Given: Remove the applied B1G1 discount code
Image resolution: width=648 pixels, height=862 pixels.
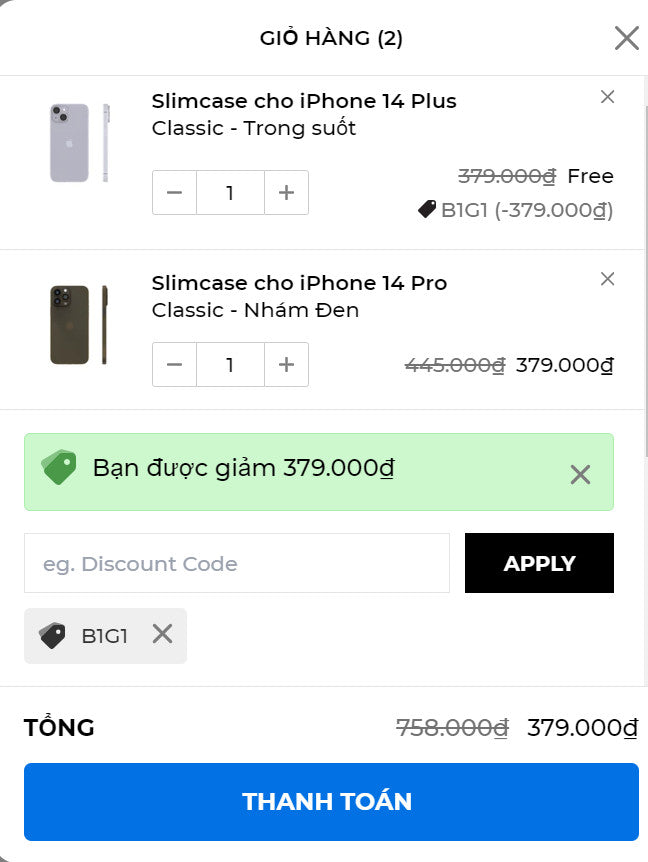Looking at the screenshot, I should coord(162,634).
